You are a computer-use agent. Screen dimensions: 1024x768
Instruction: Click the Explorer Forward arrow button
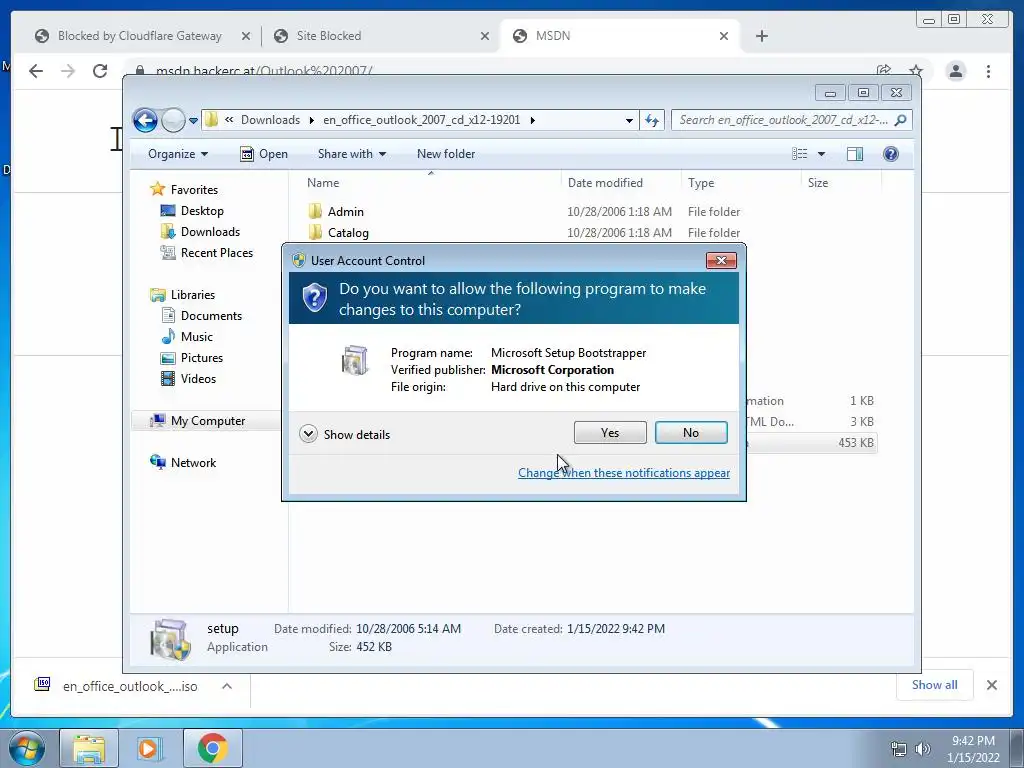[173, 120]
